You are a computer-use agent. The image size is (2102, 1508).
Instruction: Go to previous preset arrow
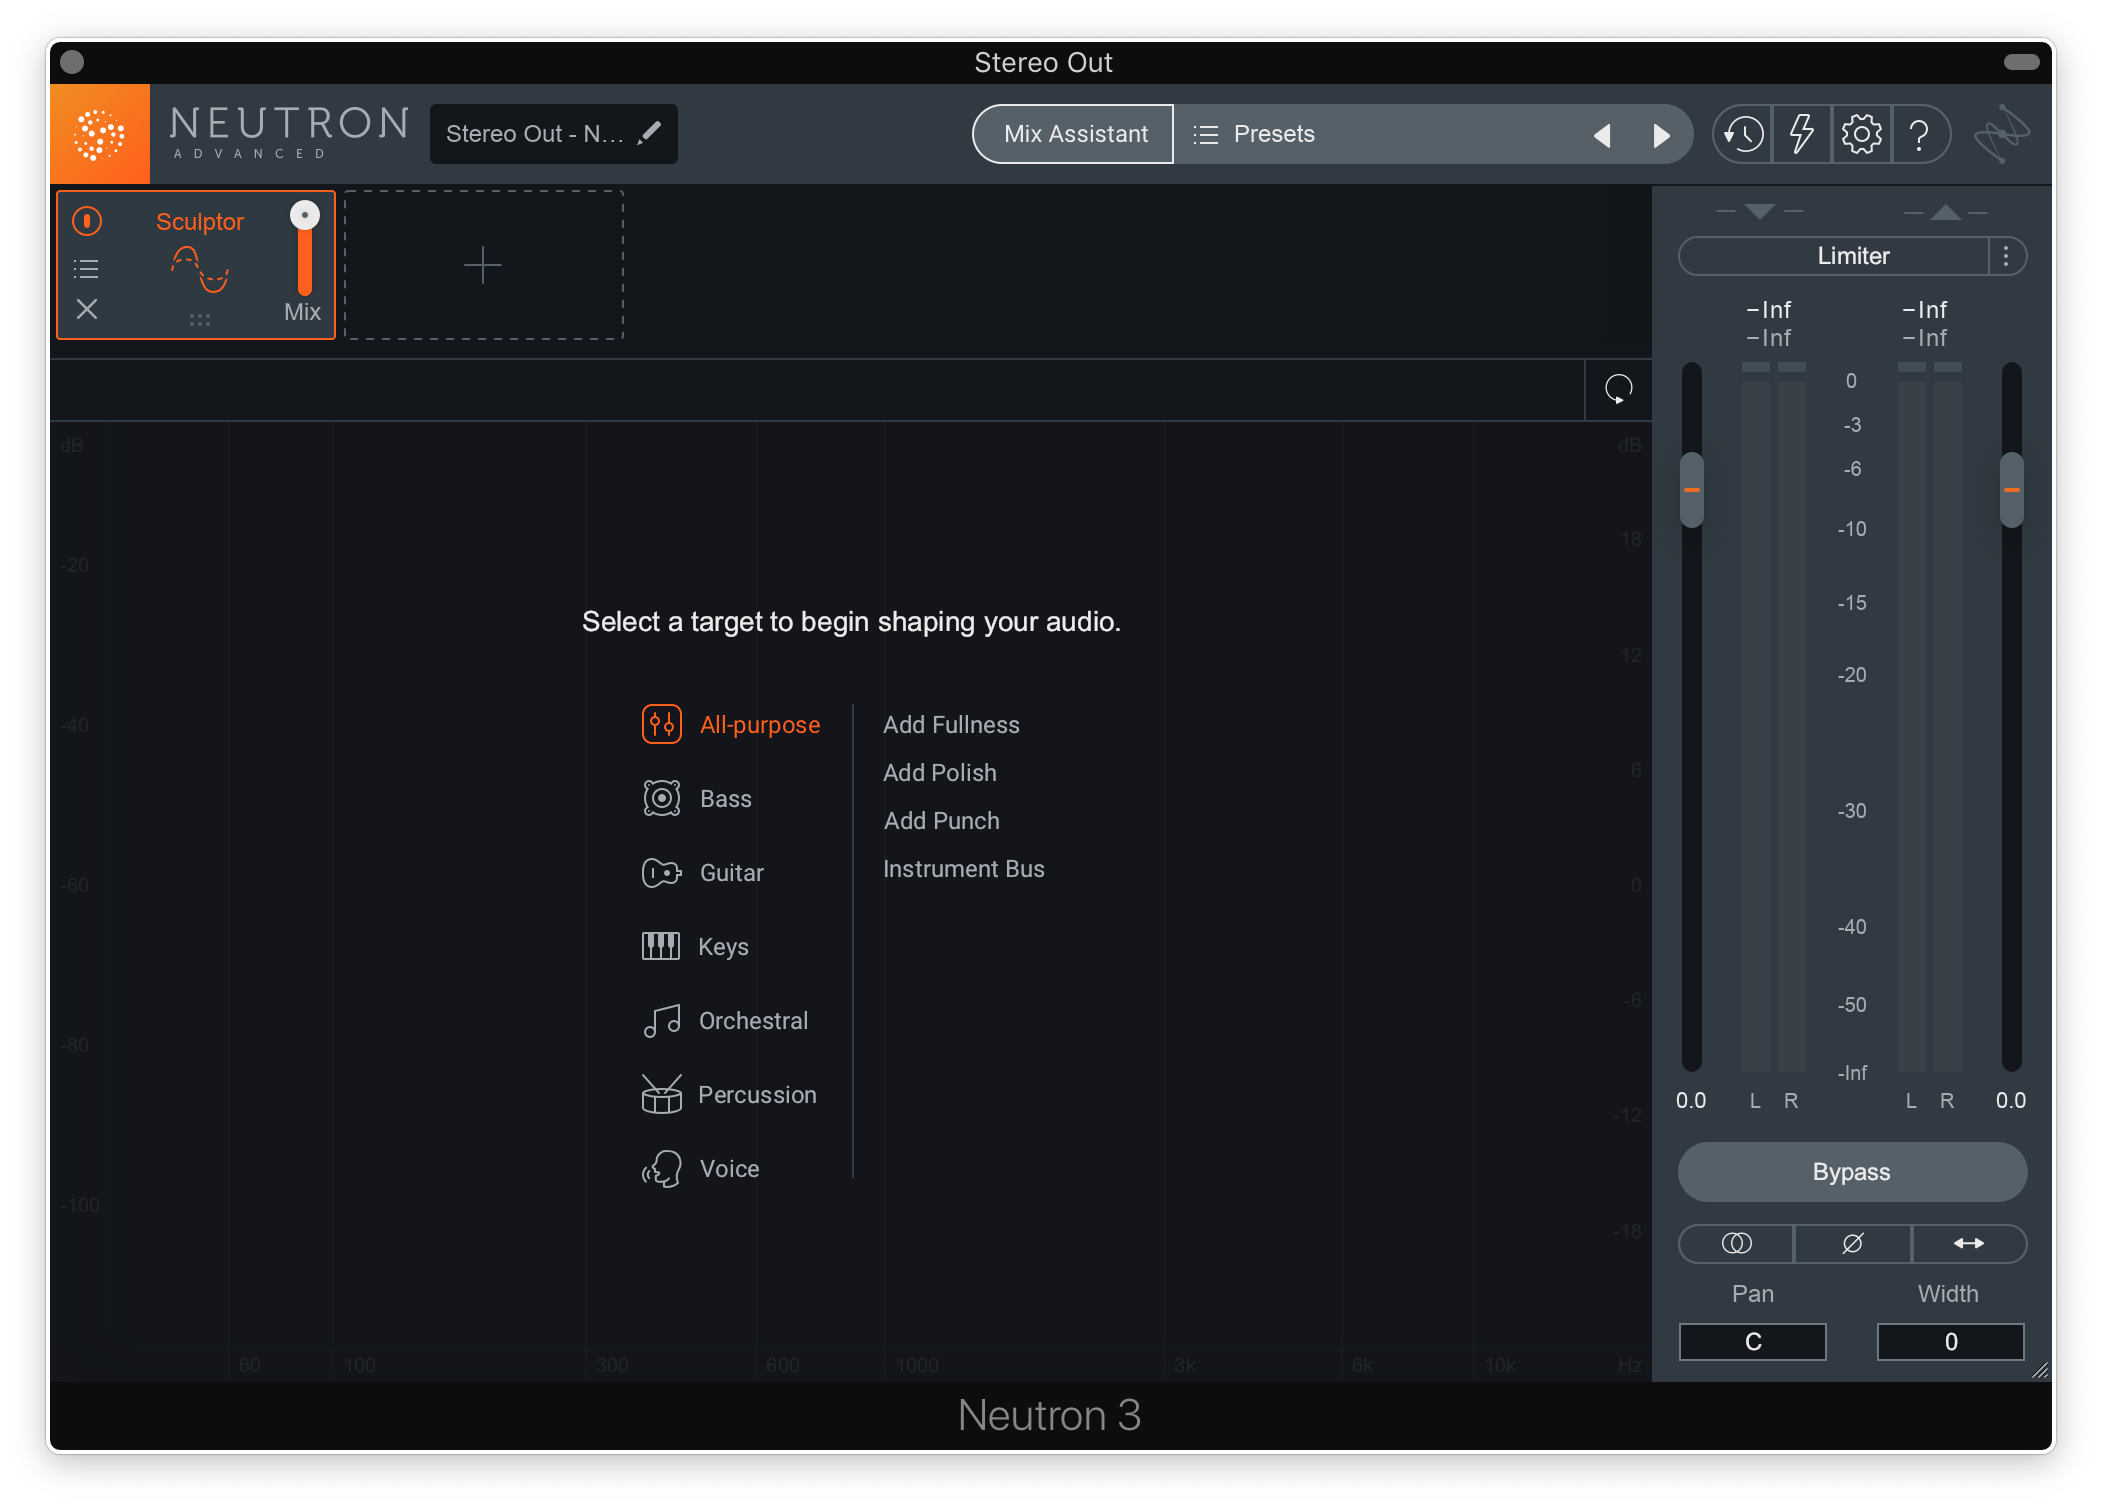click(x=1603, y=135)
